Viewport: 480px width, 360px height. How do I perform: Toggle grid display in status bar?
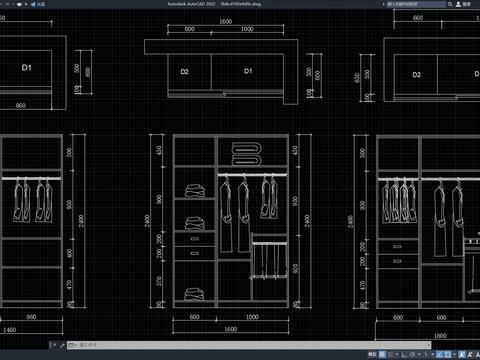point(382,354)
